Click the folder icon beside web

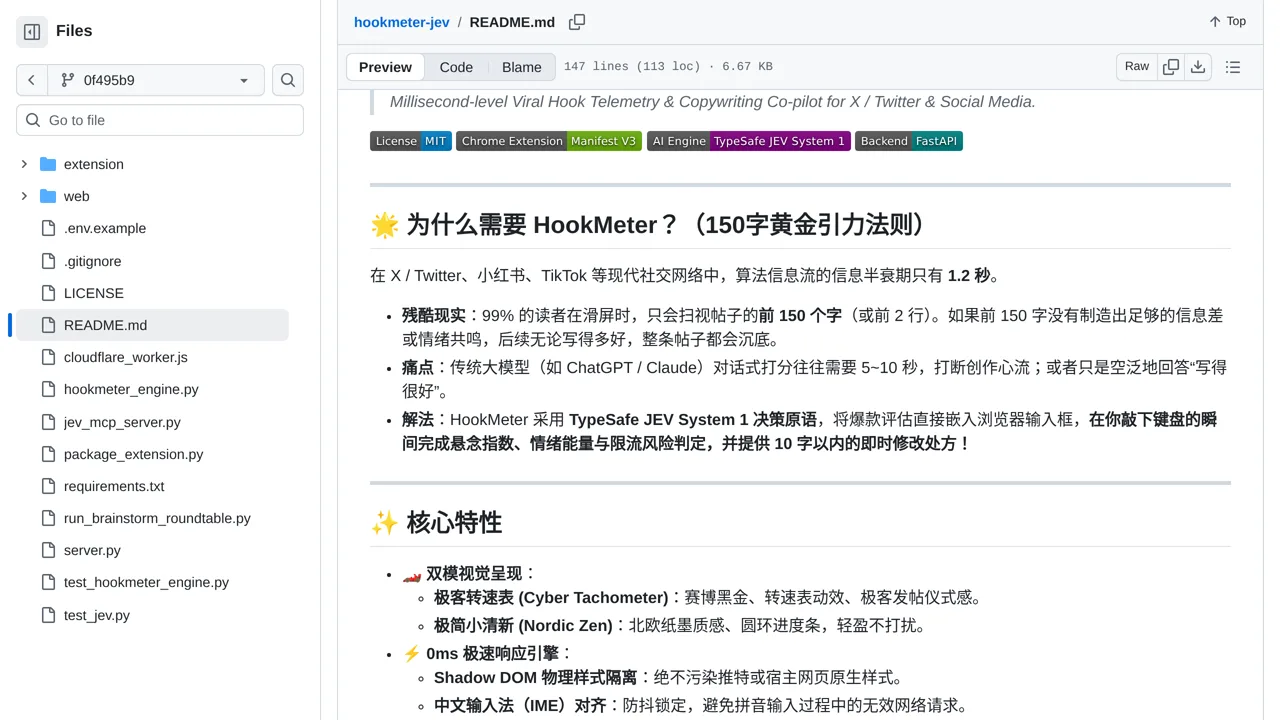(48, 196)
